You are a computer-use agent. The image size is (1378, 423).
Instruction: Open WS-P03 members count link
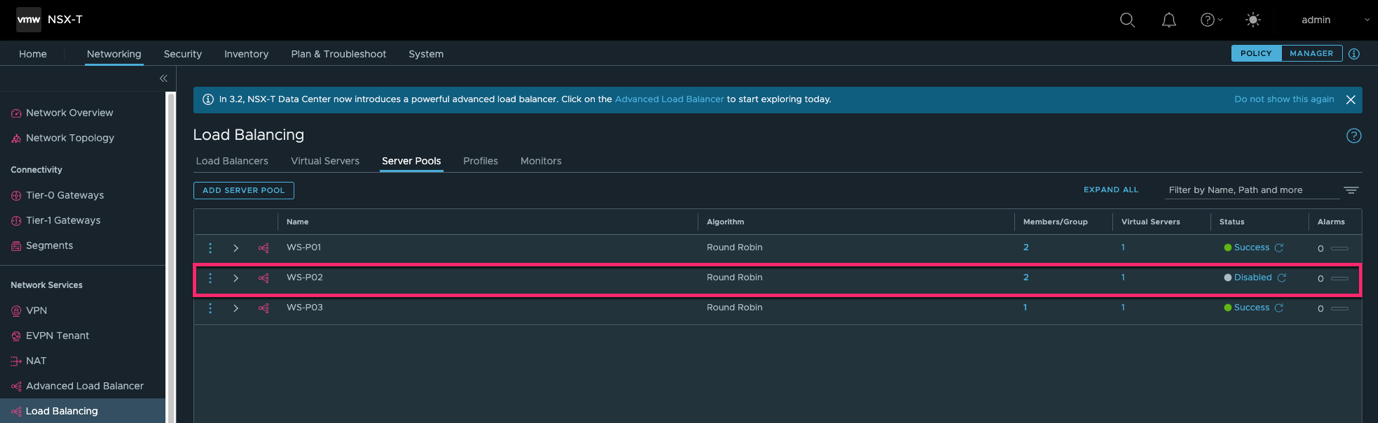click(x=1025, y=307)
